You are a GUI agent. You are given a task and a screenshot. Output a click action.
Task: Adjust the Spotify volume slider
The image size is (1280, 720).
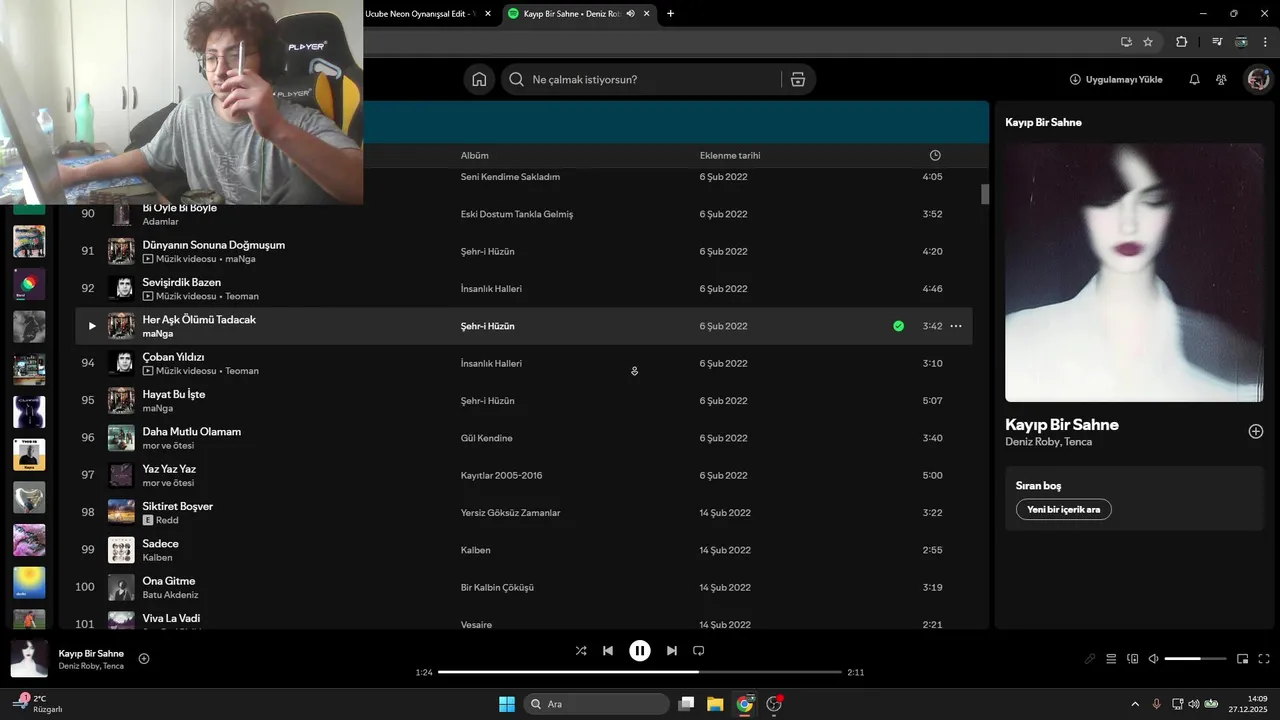(1195, 659)
